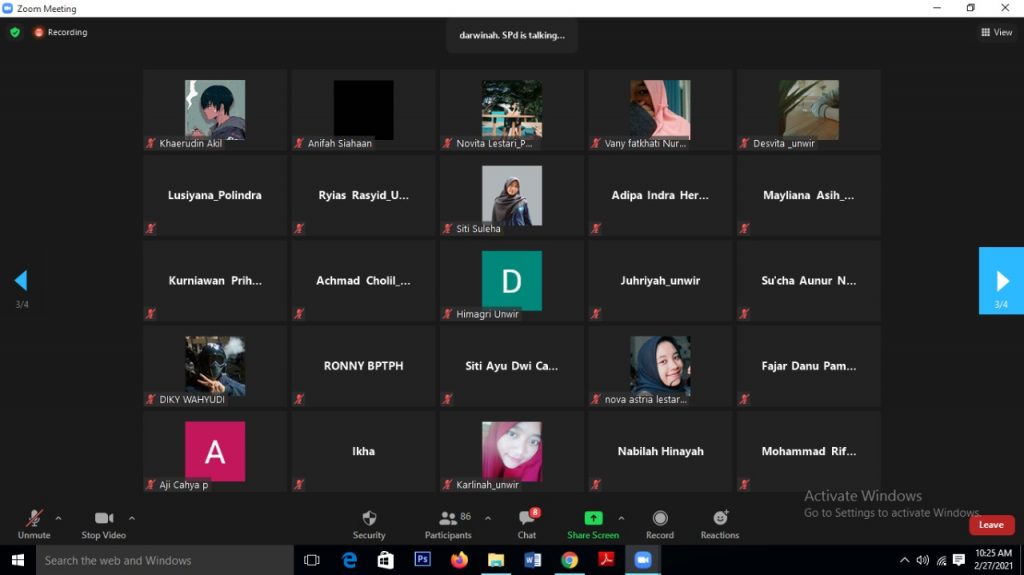The width and height of the screenshot is (1024, 575).
Task: Expand audio options arrow next to Unmute
Action: pyautogui.click(x=58, y=518)
